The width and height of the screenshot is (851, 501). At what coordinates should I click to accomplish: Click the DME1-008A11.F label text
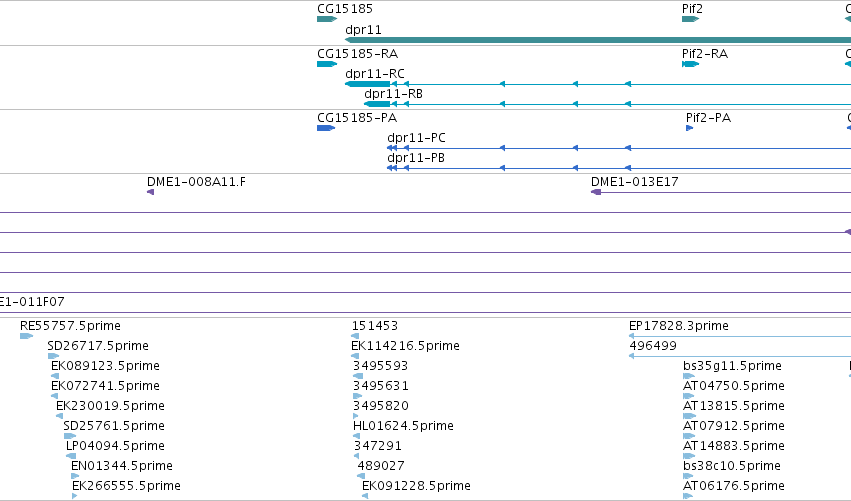click(196, 182)
